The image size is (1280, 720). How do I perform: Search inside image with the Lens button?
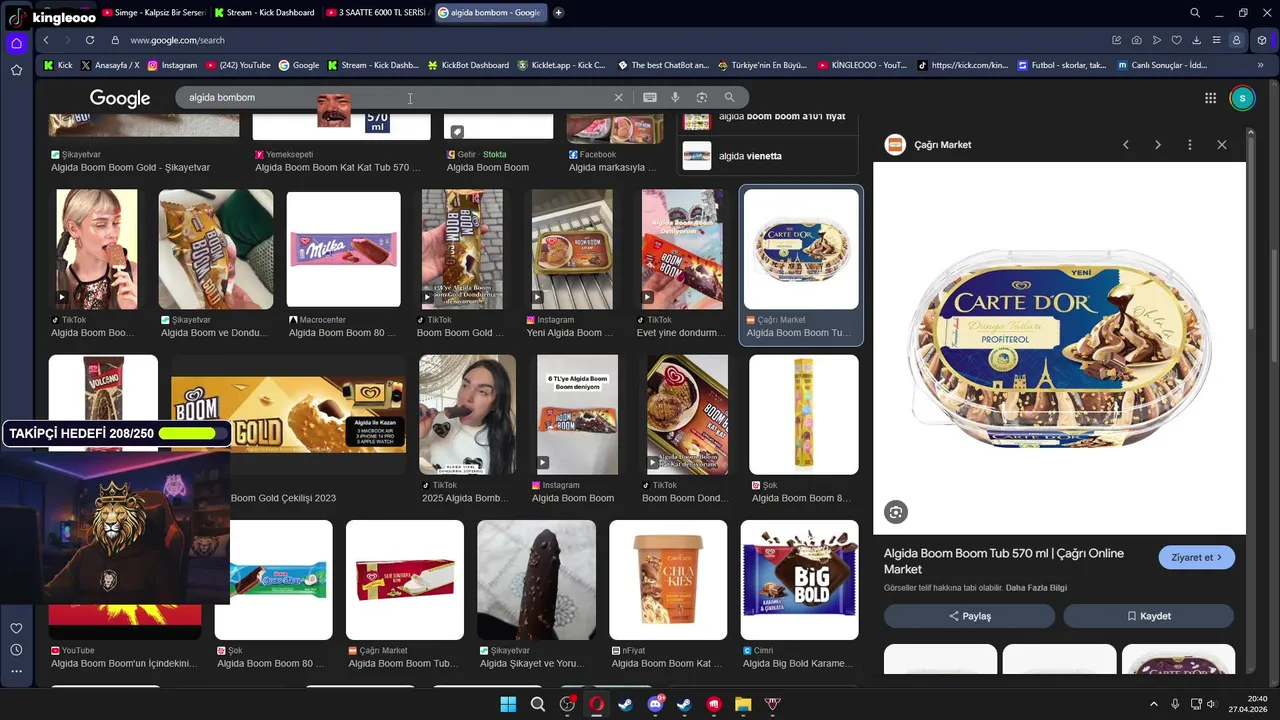[896, 512]
